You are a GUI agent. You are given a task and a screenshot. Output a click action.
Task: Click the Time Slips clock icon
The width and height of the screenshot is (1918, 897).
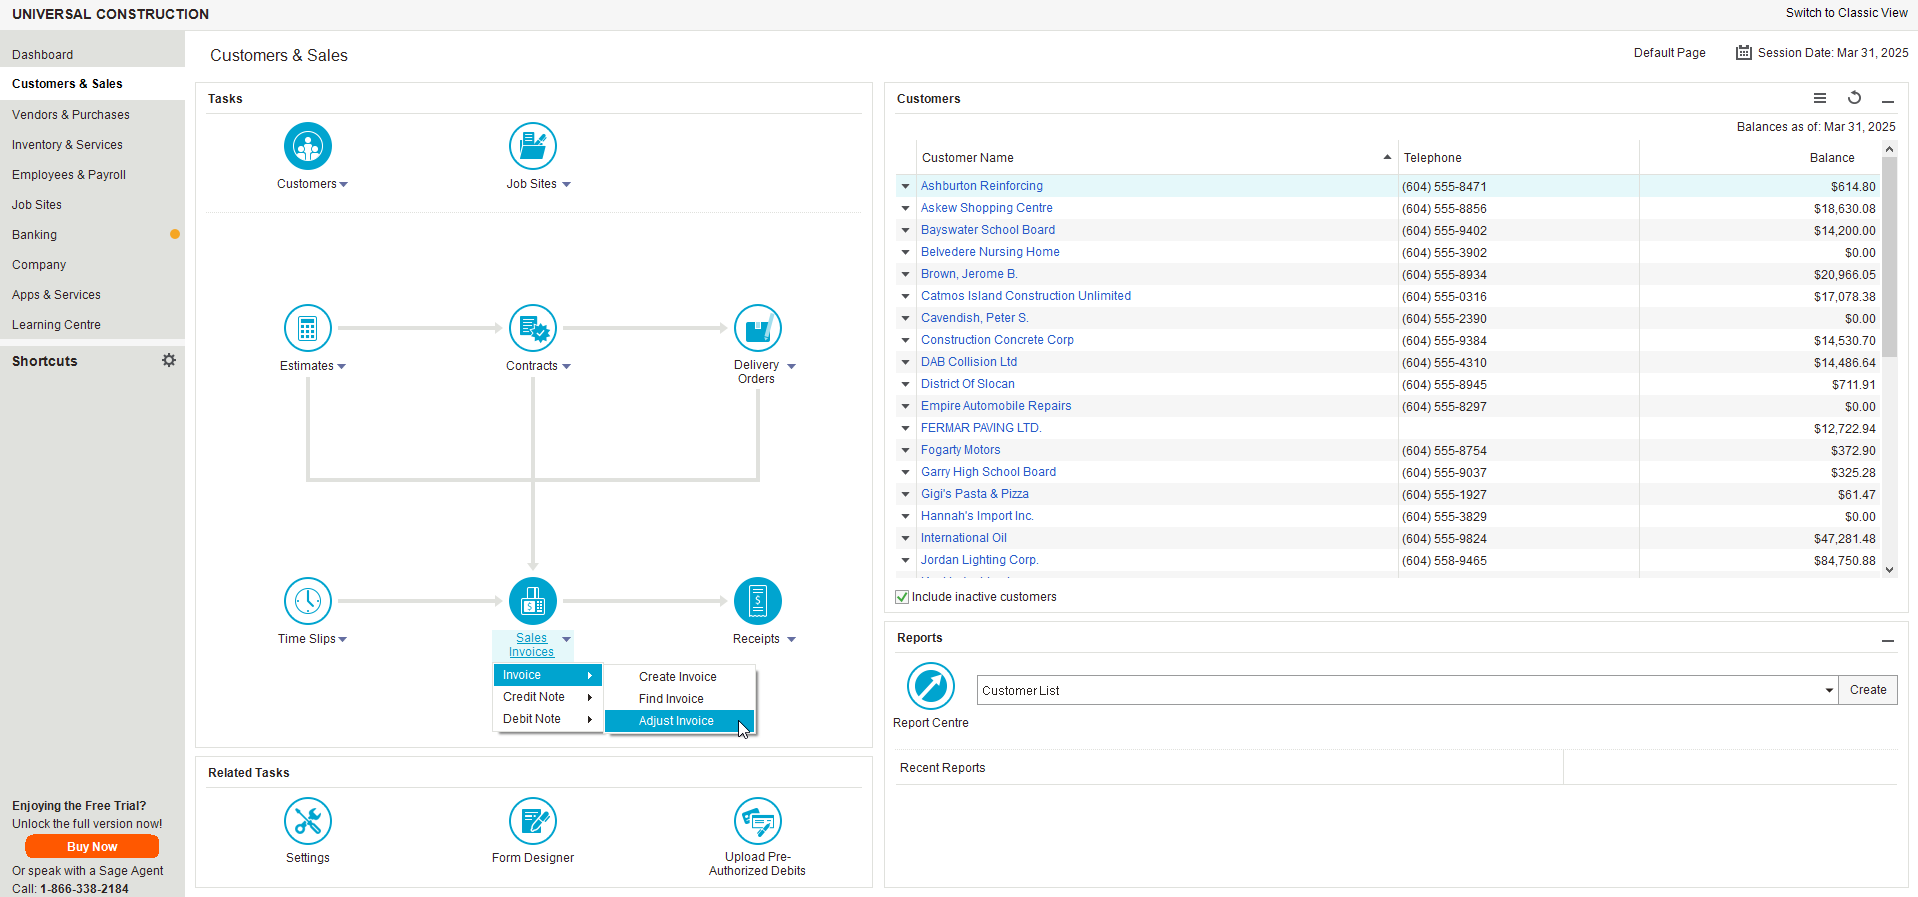pyautogui.click(x=307, y=602)
